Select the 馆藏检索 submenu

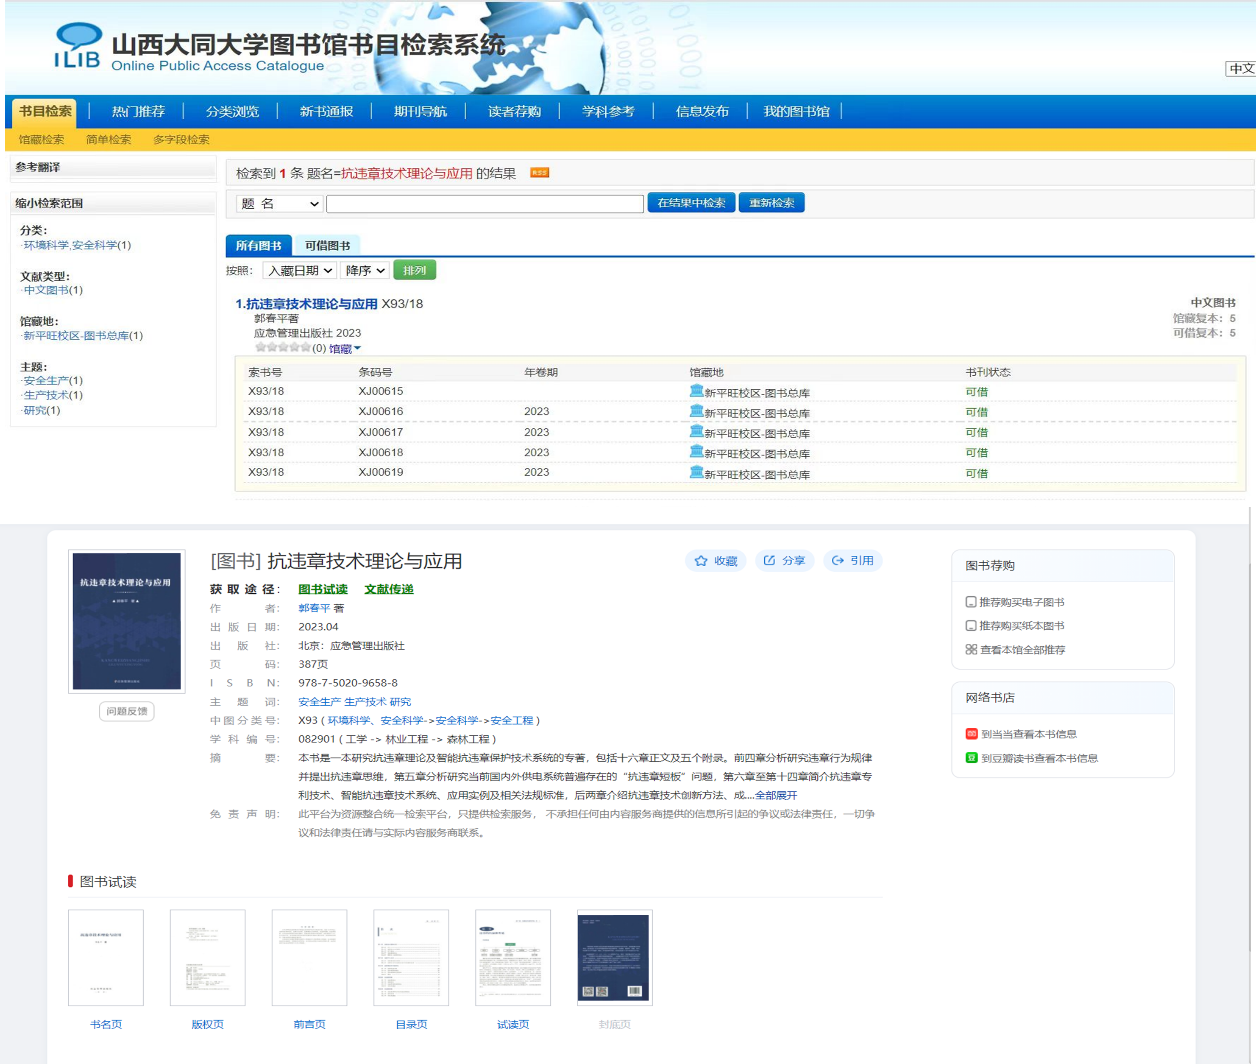(41, 140)
